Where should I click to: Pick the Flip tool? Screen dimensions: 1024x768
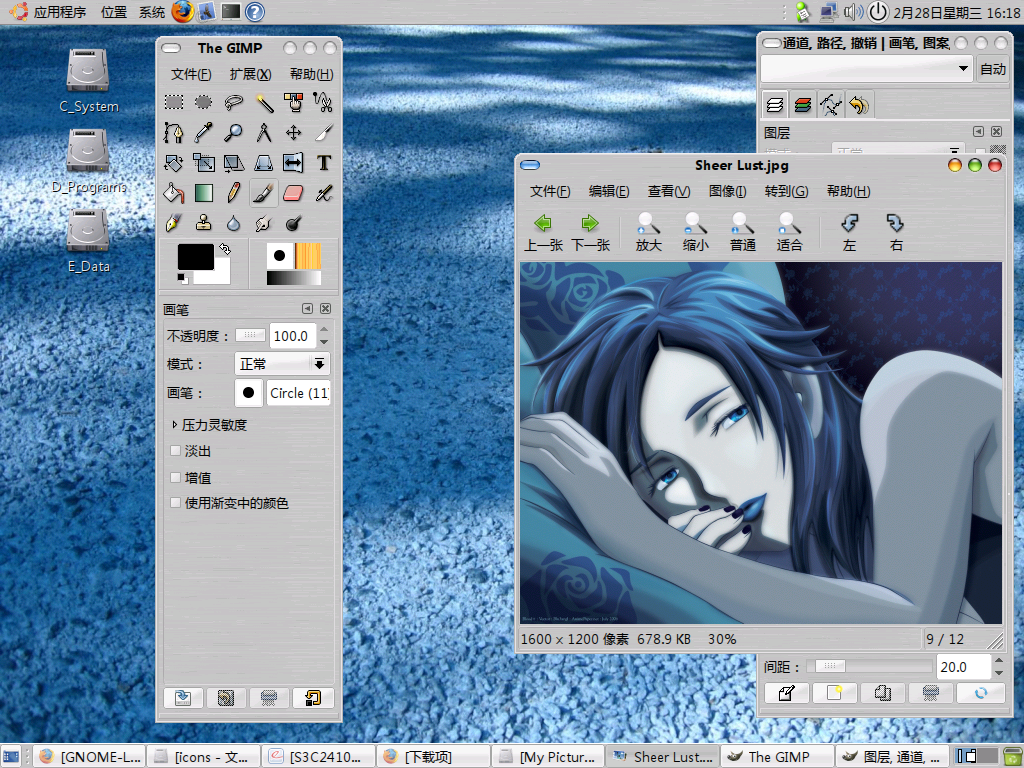click(x=293, y=163)
